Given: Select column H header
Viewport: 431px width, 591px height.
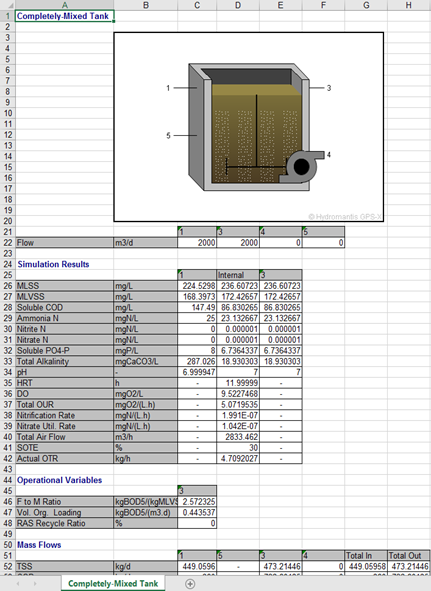Looking at the screenshot, I should 409,5.
